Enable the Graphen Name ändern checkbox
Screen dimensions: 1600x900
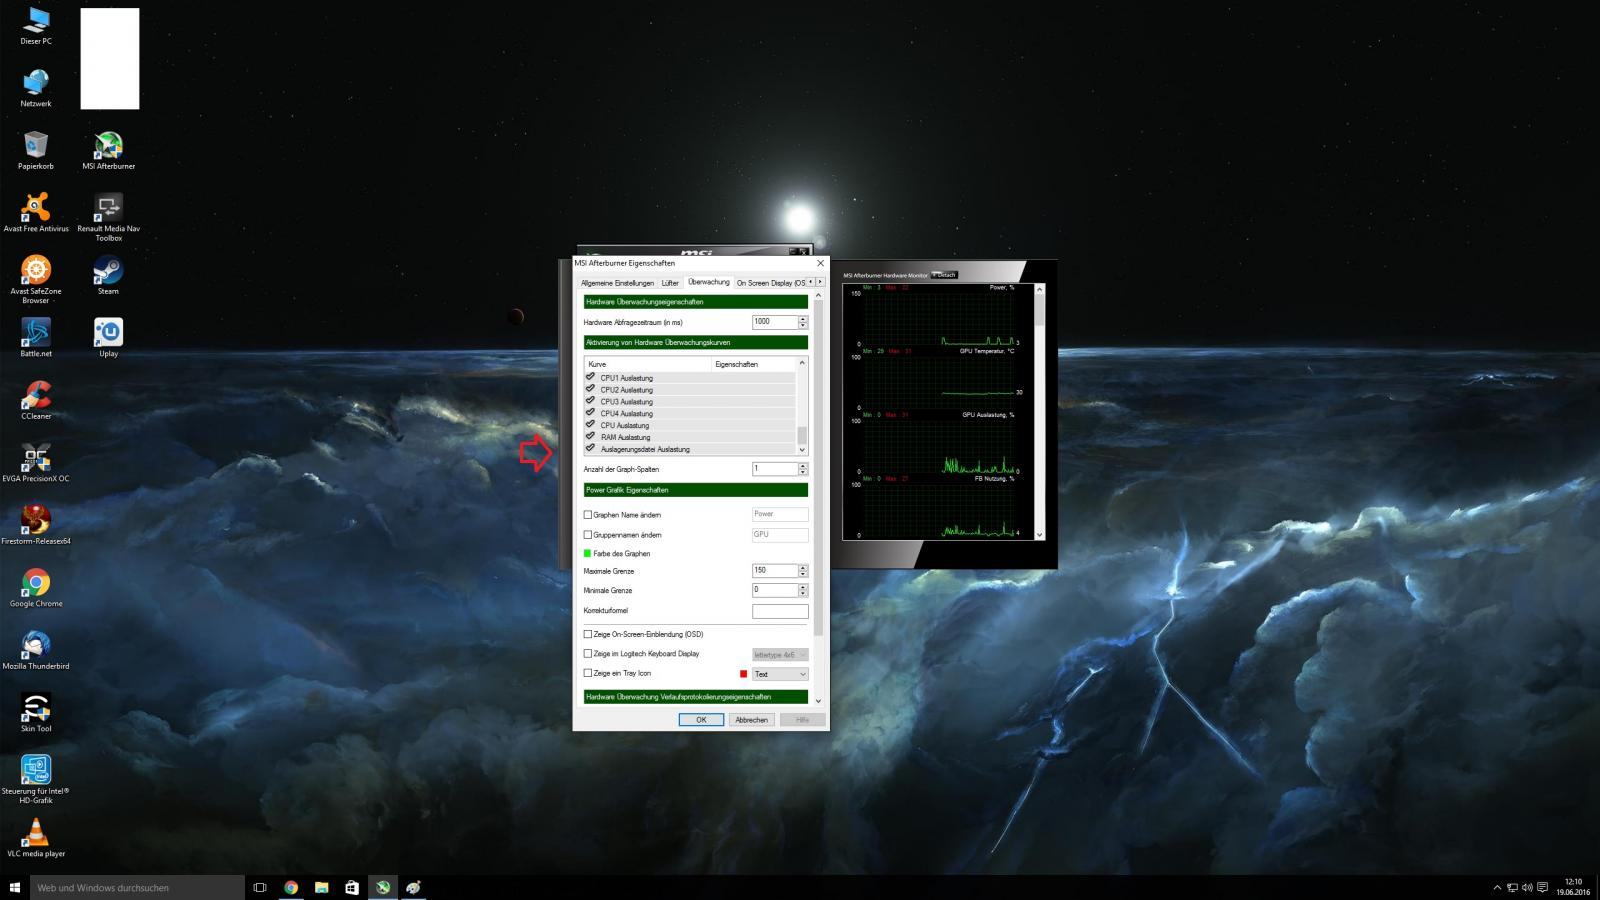pyautogui.click(x=588, y=515)
